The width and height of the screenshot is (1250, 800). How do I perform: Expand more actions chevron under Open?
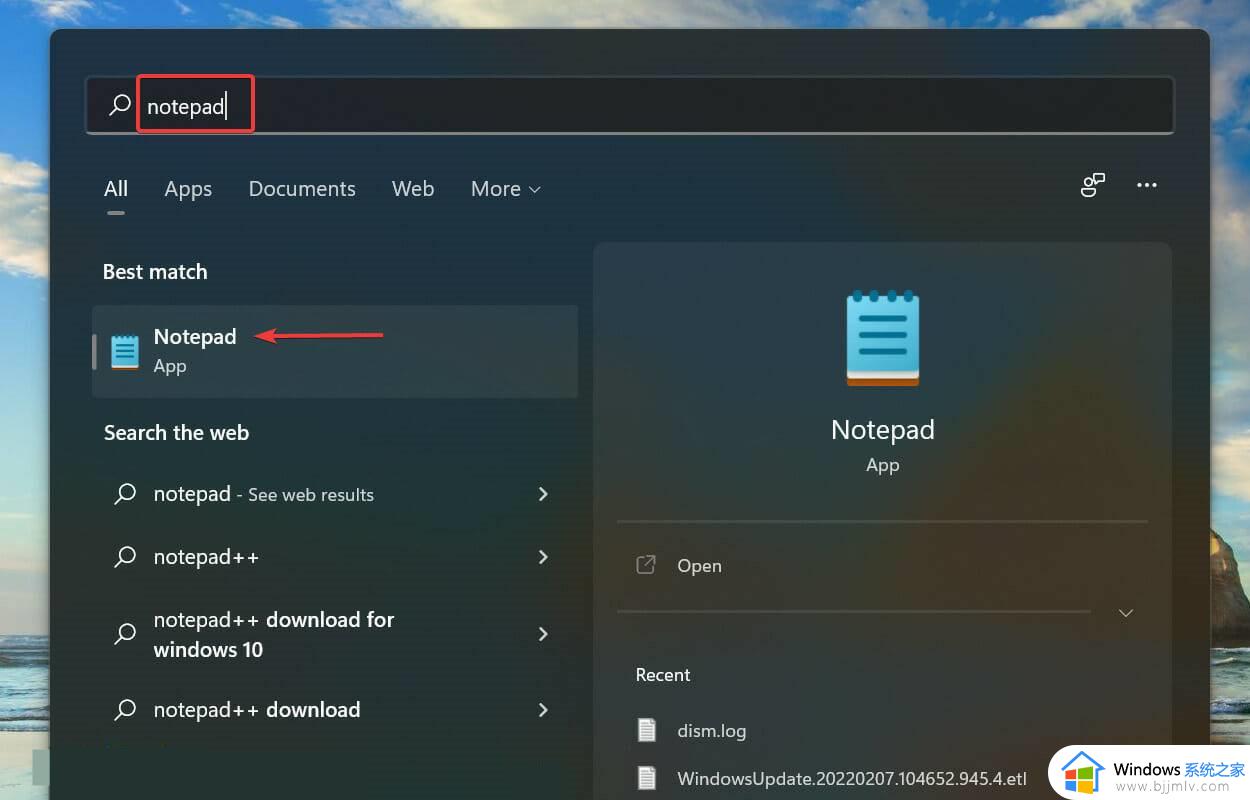pyautogui.click(x=1126, y=613)
